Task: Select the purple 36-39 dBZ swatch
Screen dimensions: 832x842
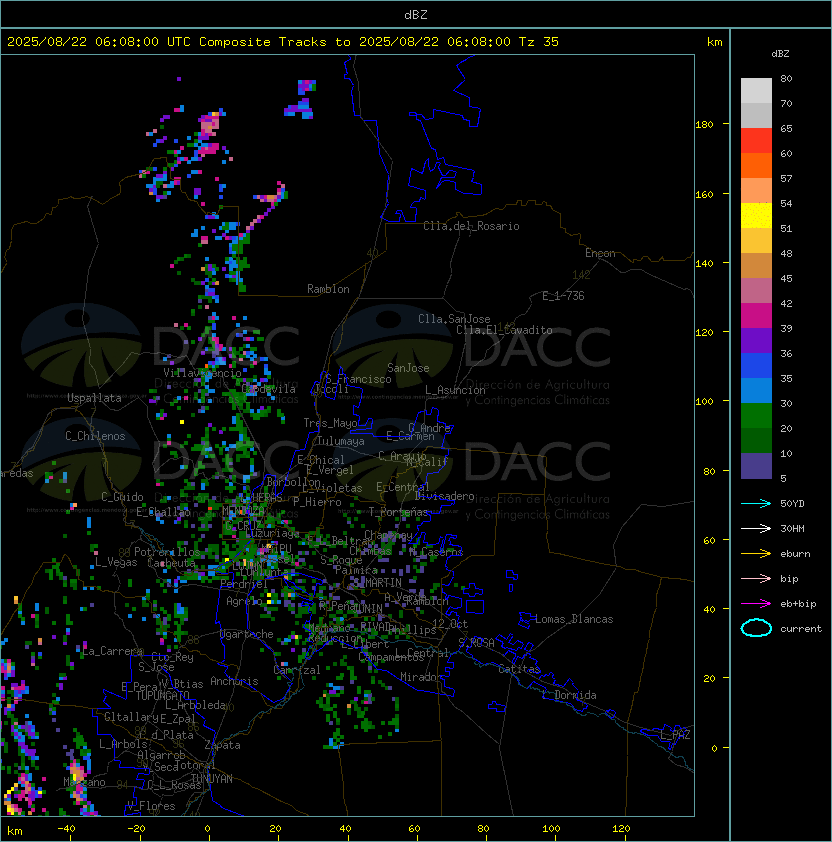Action: 756,340
